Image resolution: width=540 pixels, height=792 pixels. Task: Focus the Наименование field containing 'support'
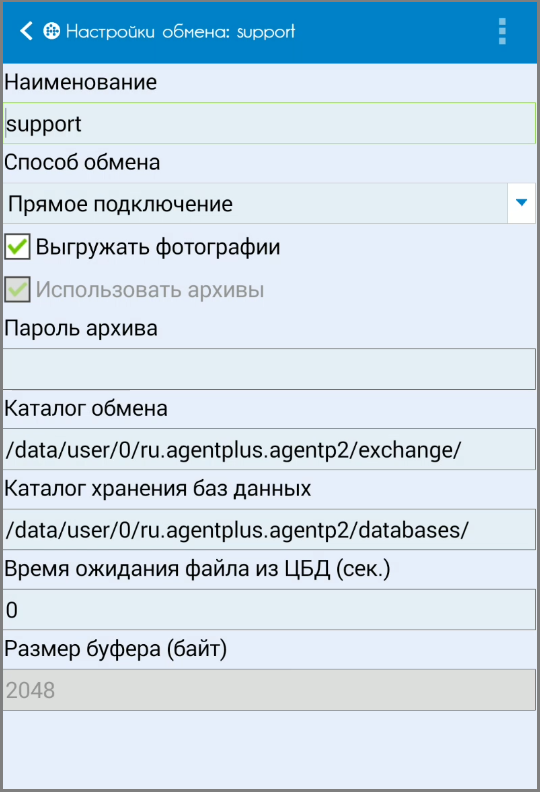point(269,123)
